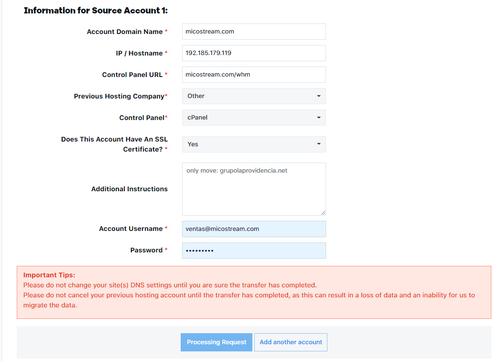Grab the textarea resize handle corner
Image resolution: width=500 pixels, height=361 pixels.
(323, 213)
